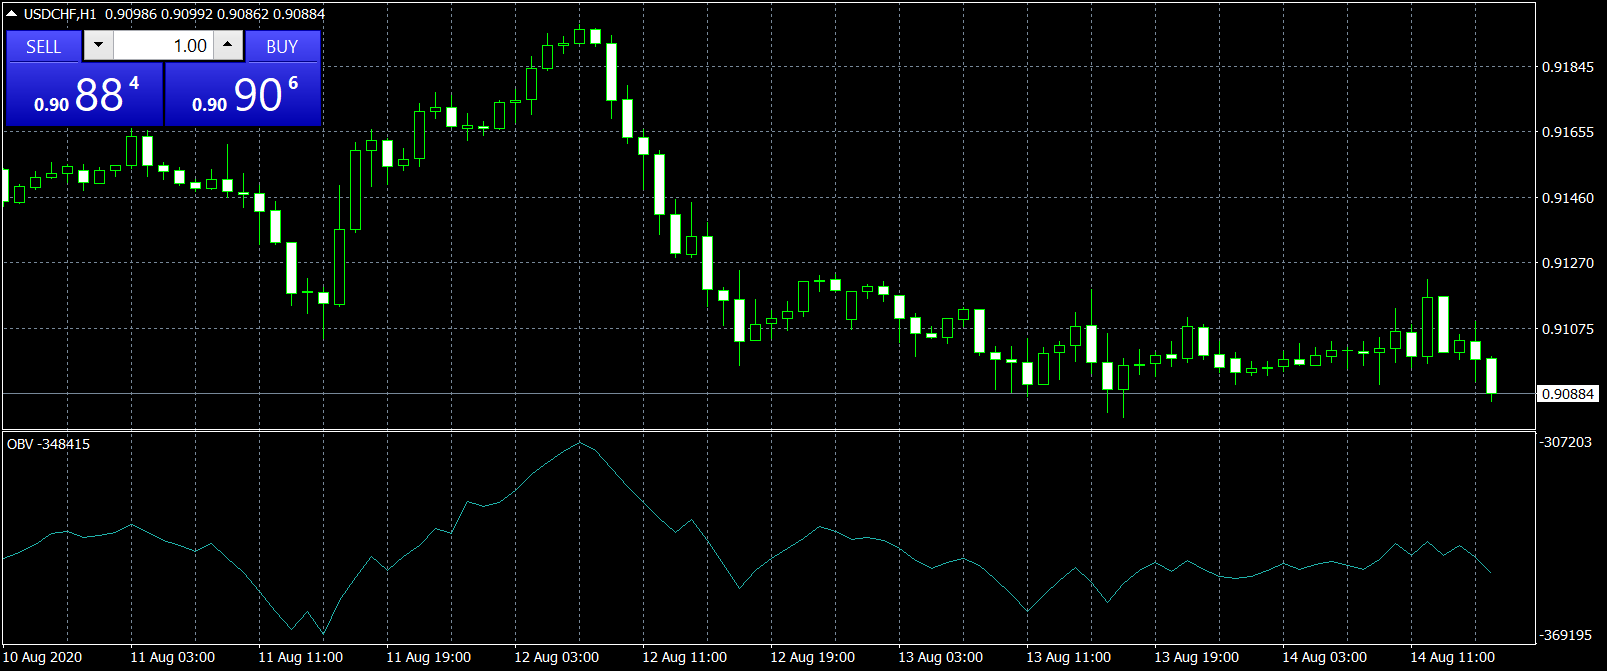This screenshot has width=1607, height=671.
Task: Click the 0.91845 price scale label
Action: click(1567, 67)
